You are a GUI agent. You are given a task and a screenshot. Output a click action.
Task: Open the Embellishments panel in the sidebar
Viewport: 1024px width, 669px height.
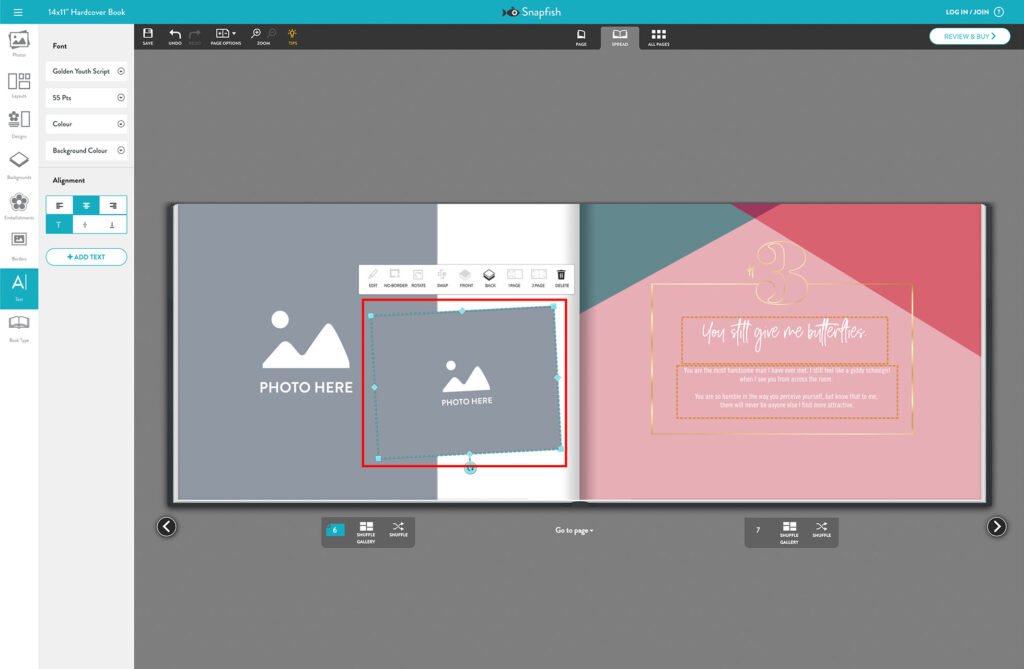click(x=18, y=206)
